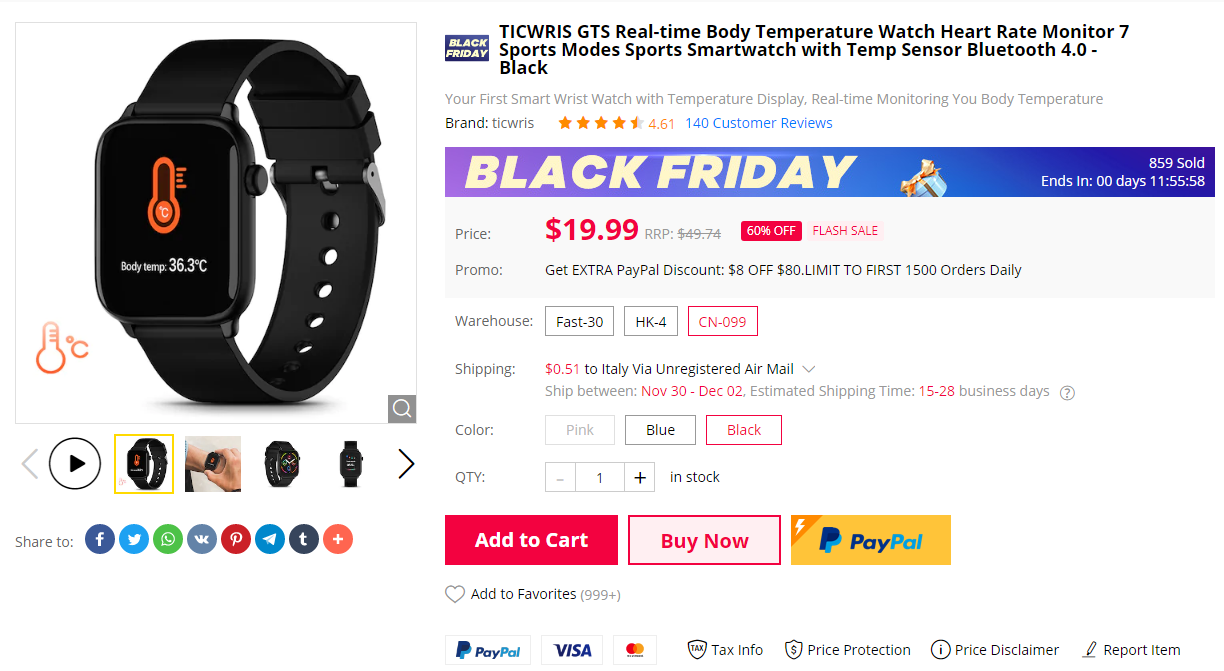1224x671 pixels.
Task: Switch warehouse to HK-4
Action: [x=650, y=321]
